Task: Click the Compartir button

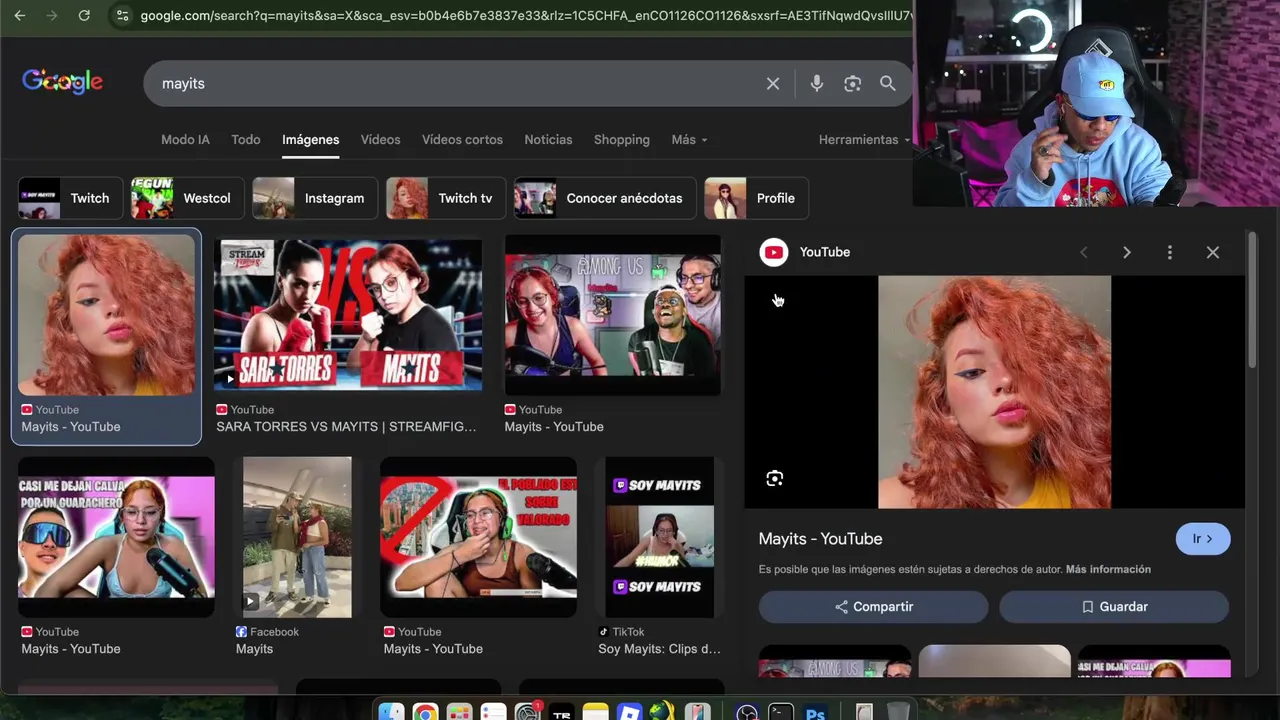Action: [873, 607]
